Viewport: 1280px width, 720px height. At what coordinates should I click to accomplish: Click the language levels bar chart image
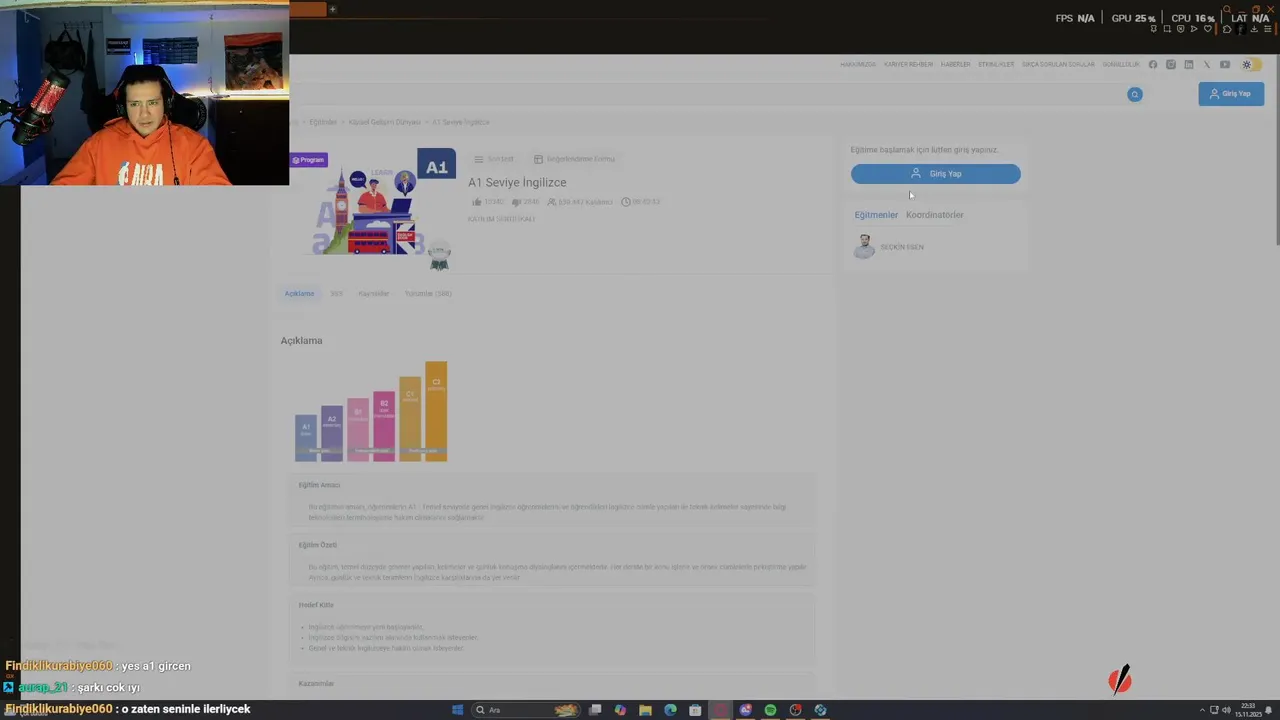point(371,411)
